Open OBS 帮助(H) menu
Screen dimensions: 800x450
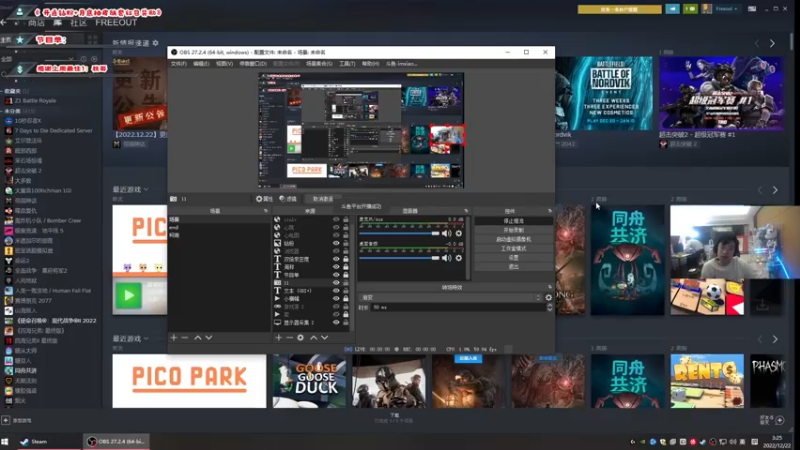[370, 64]
